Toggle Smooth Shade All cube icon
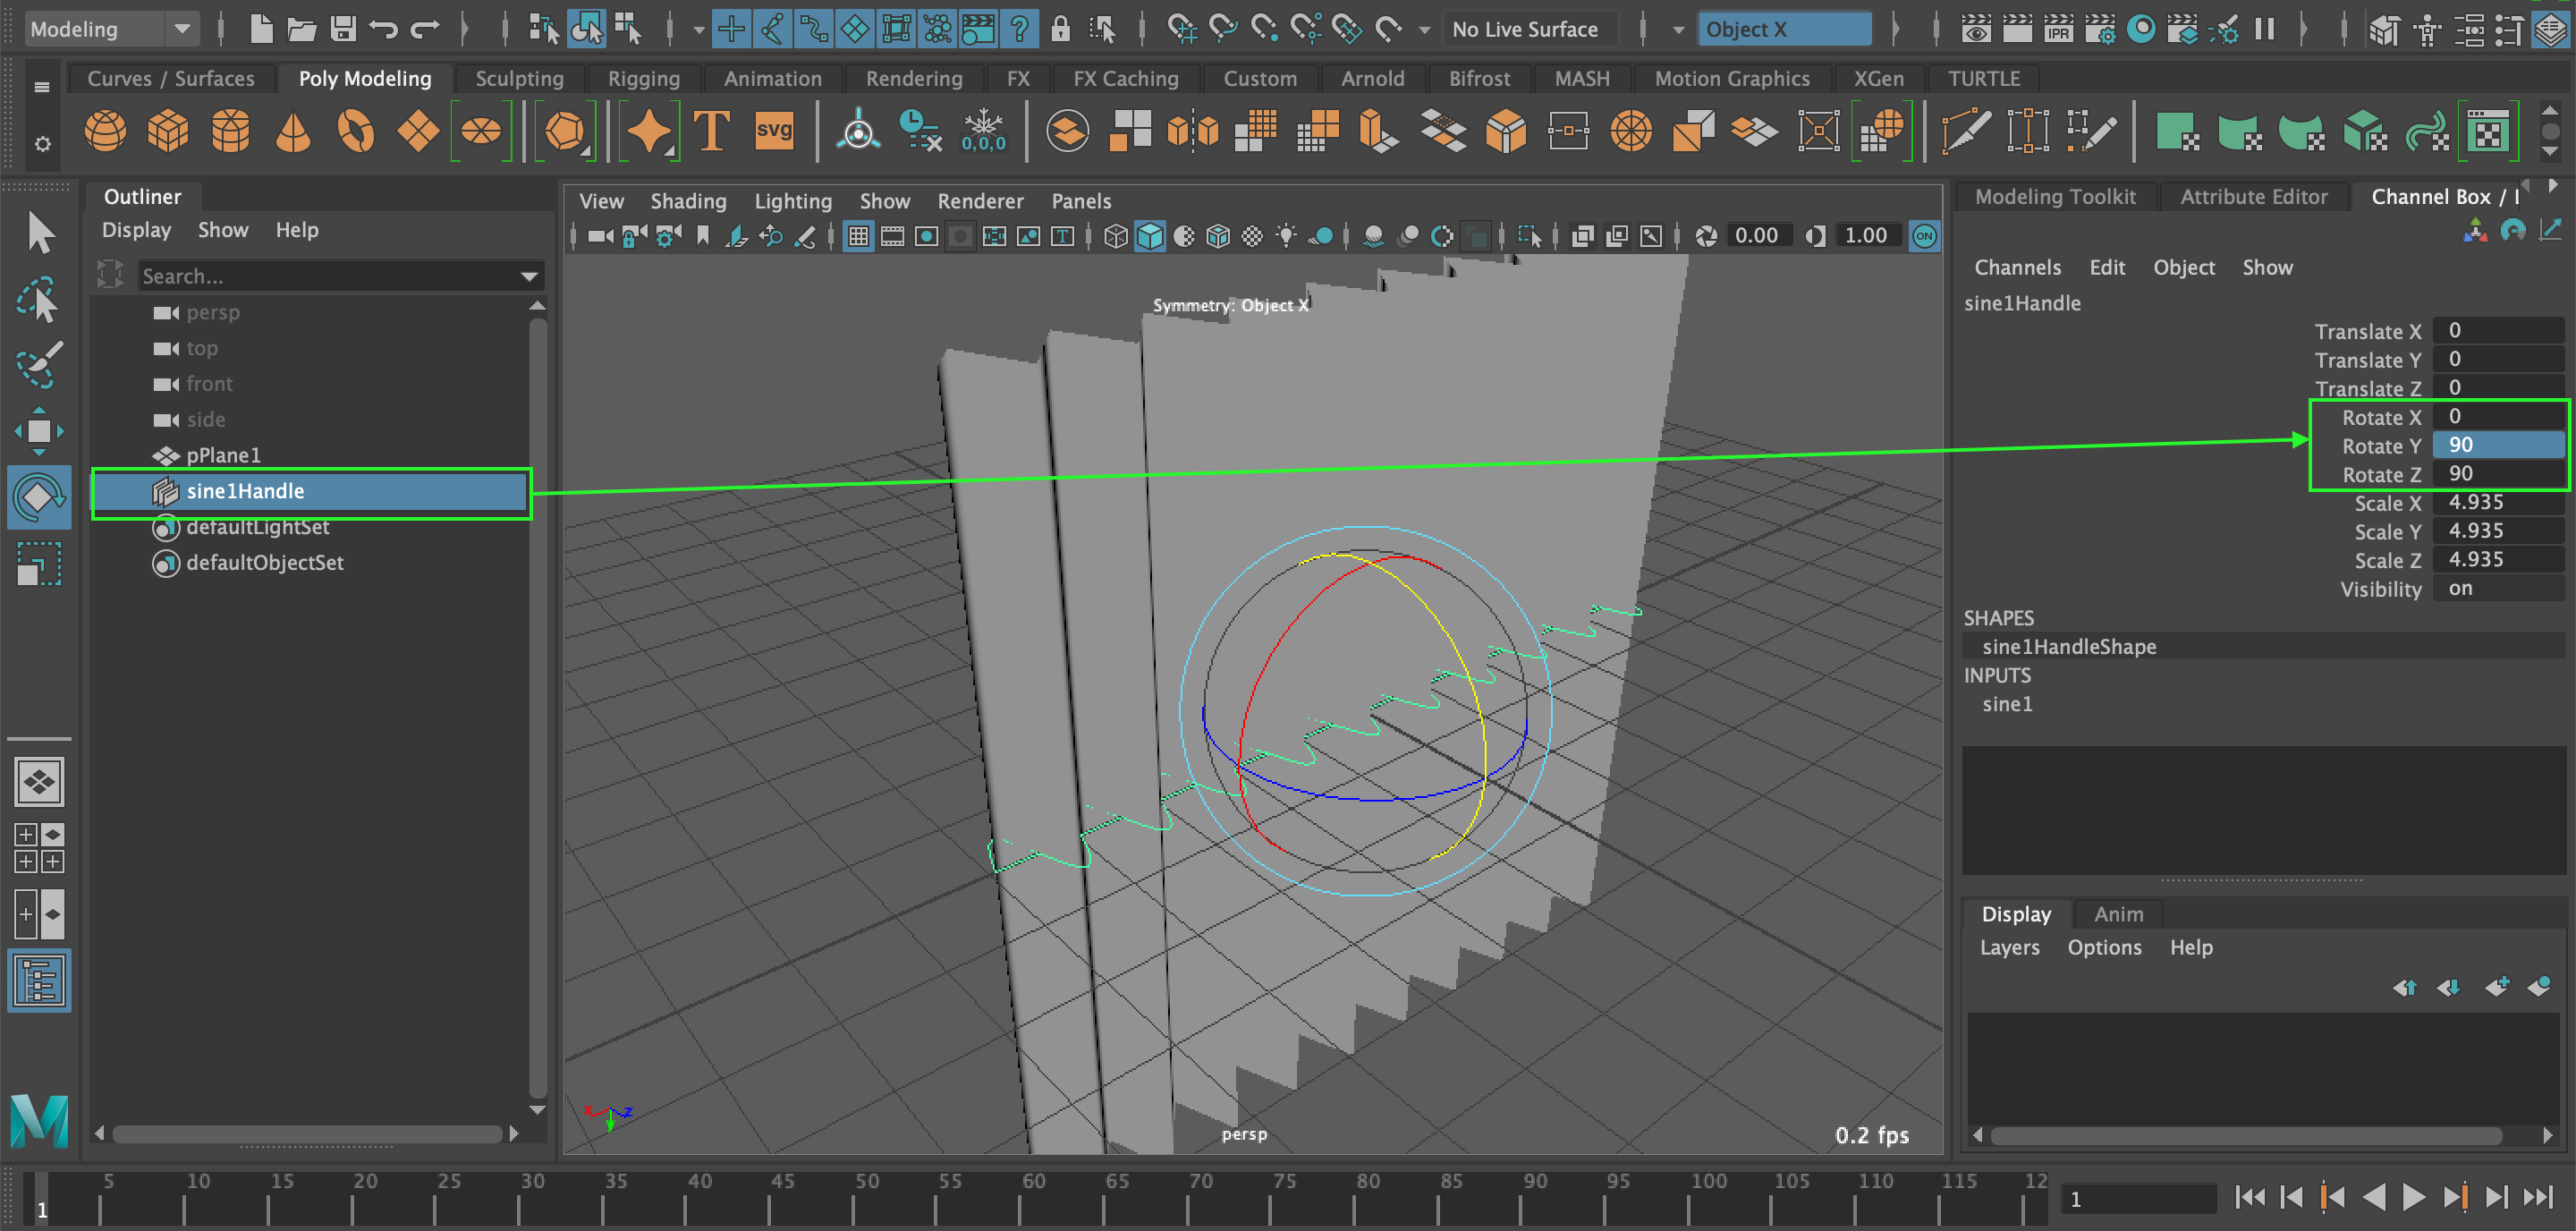 pyautogui.click(x=1150, y=236)
